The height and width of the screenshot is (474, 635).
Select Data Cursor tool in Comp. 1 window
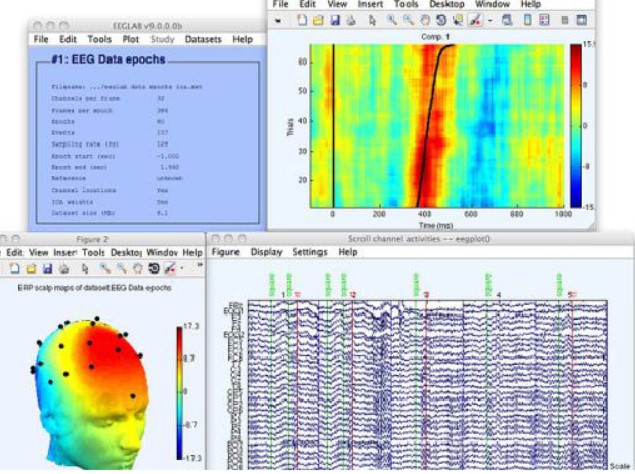[x=458, y=20]
